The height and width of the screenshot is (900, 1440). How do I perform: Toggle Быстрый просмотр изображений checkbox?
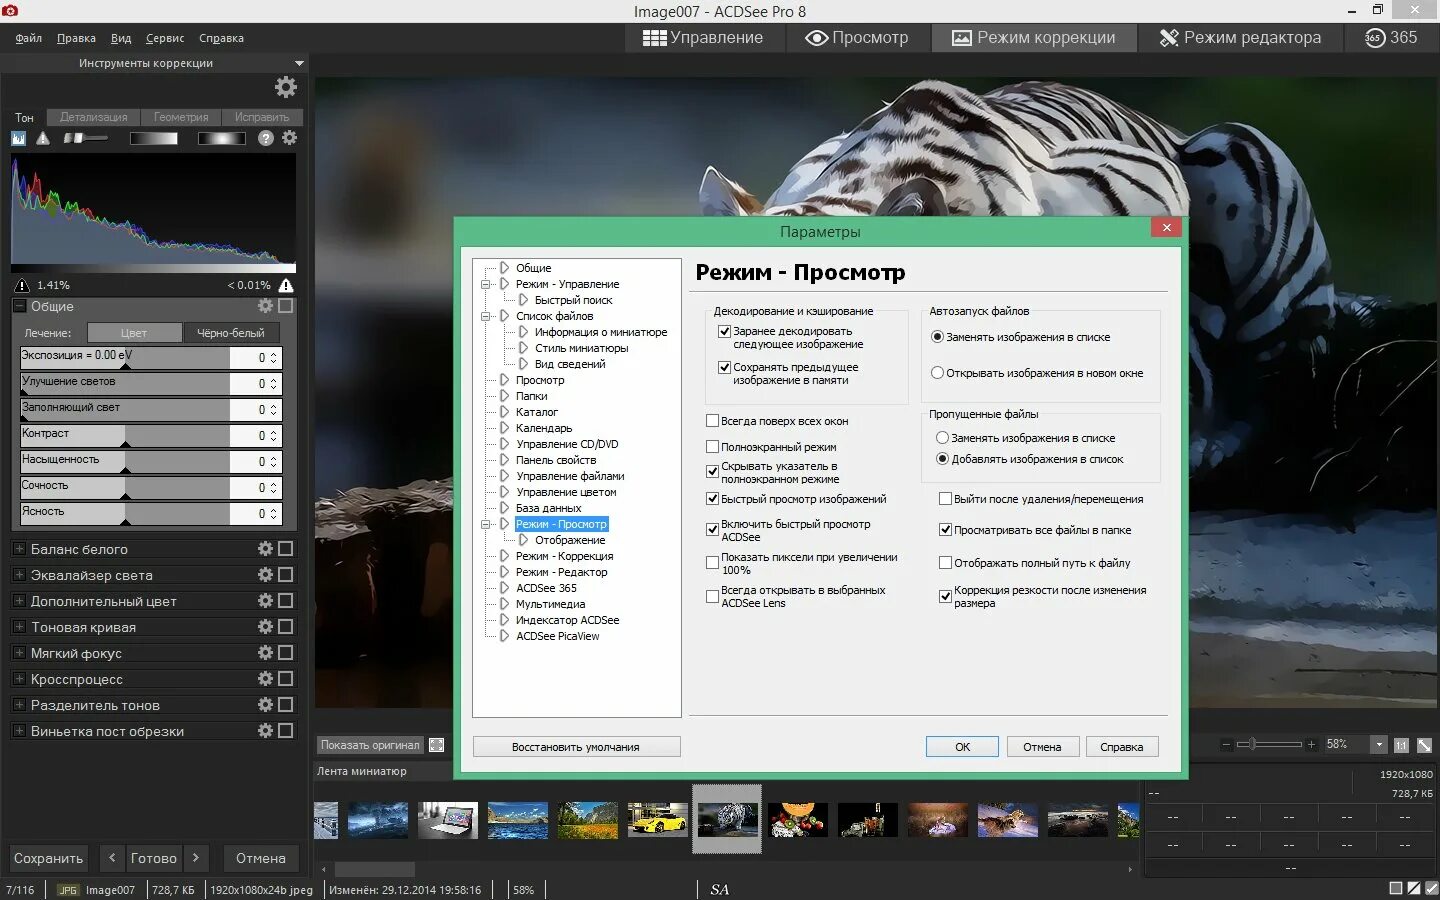coord(712,499)
